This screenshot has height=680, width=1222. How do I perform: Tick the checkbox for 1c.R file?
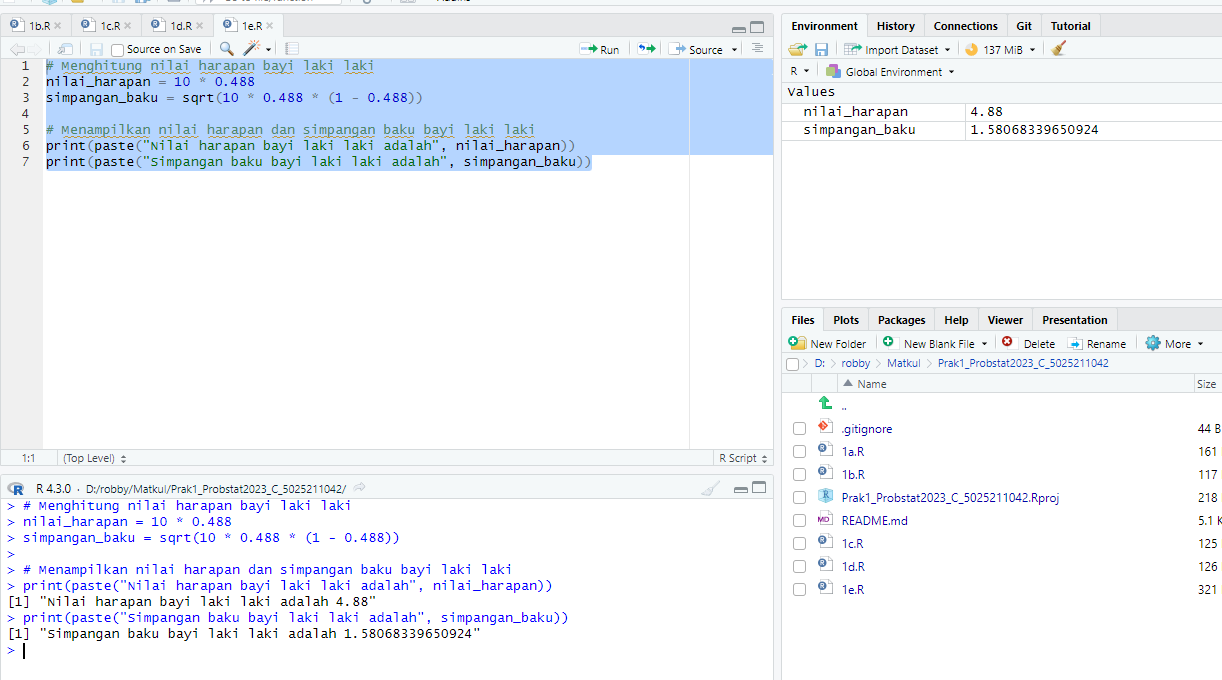[799, 544]
